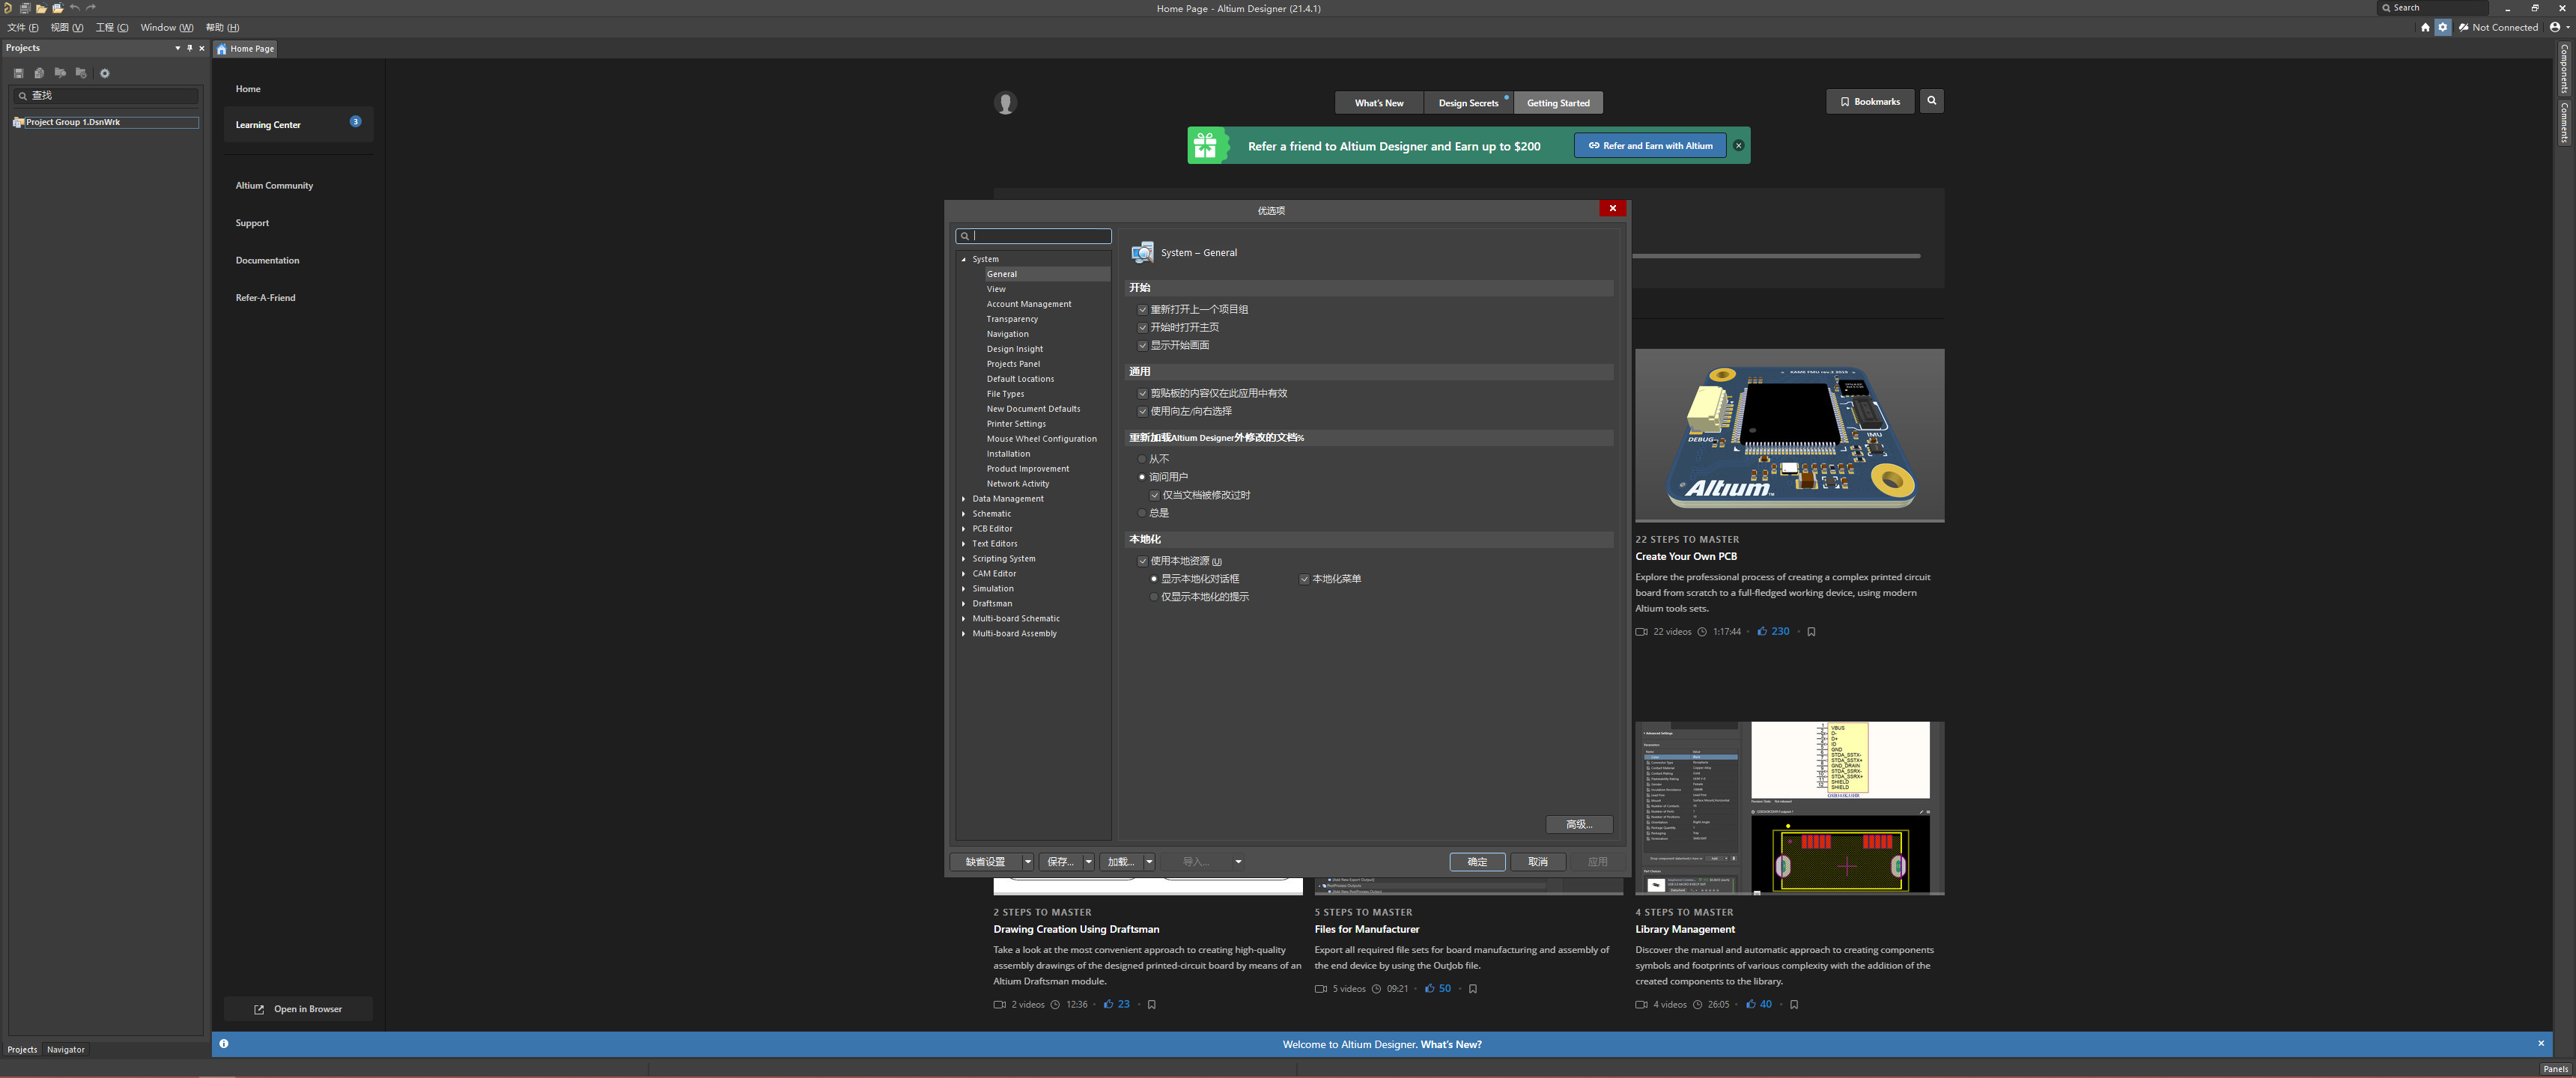Bookmark the Library Management course
The height and width of the screenshot is (1078, 2576).
click(1794, 1005)
